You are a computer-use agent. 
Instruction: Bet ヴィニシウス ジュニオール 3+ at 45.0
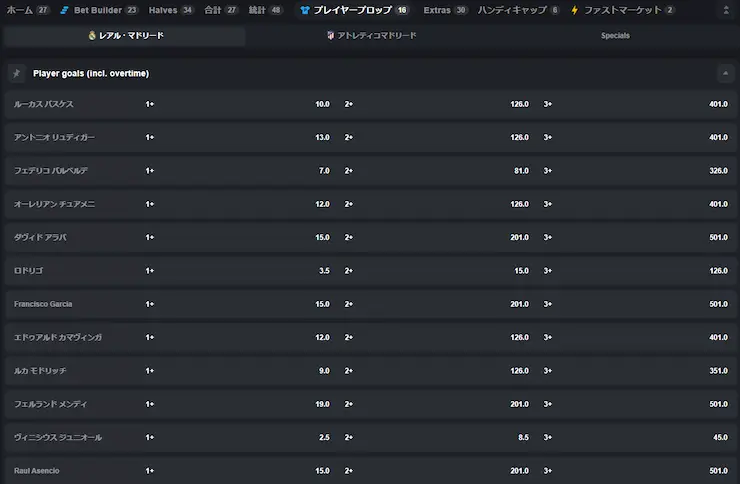[636, 437]
